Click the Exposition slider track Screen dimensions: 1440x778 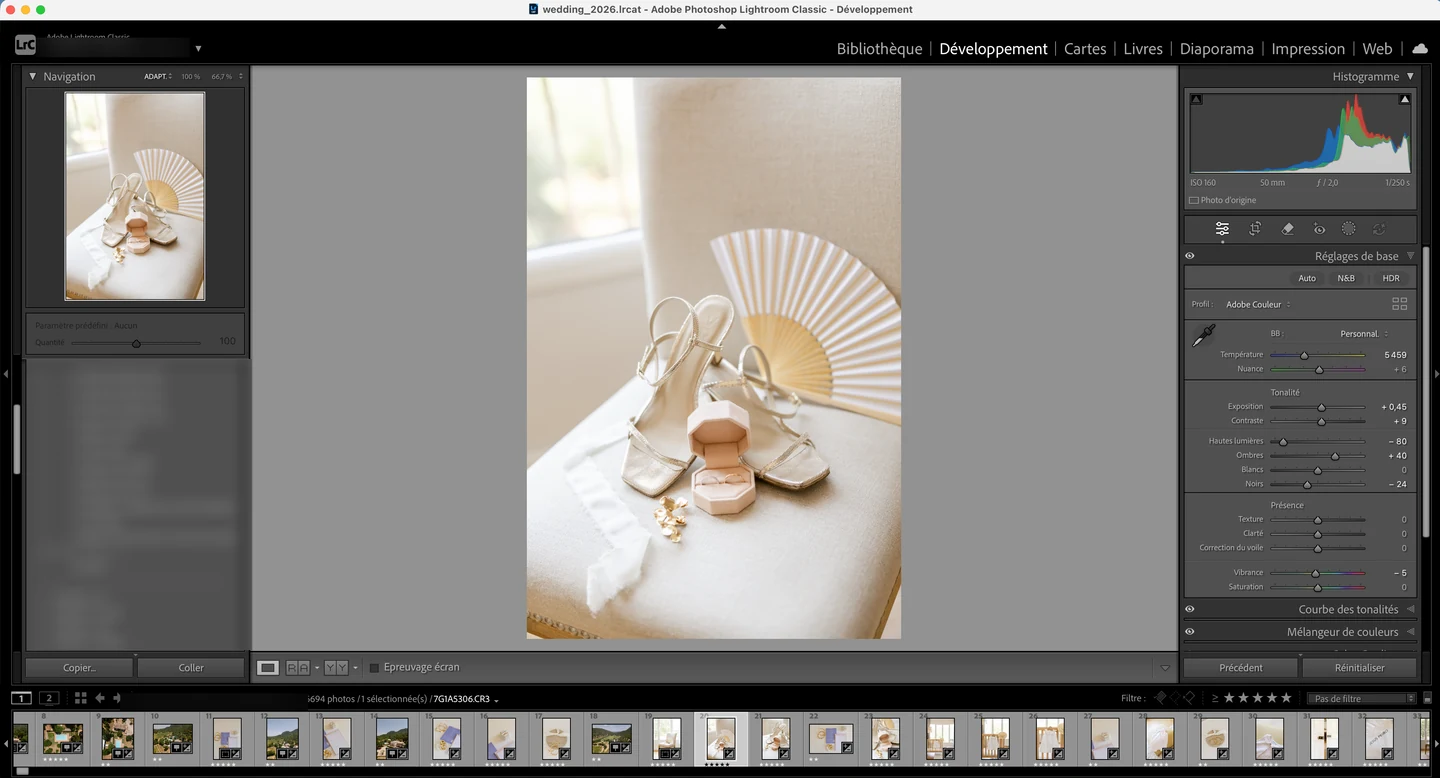click(x=1317, y=407)
